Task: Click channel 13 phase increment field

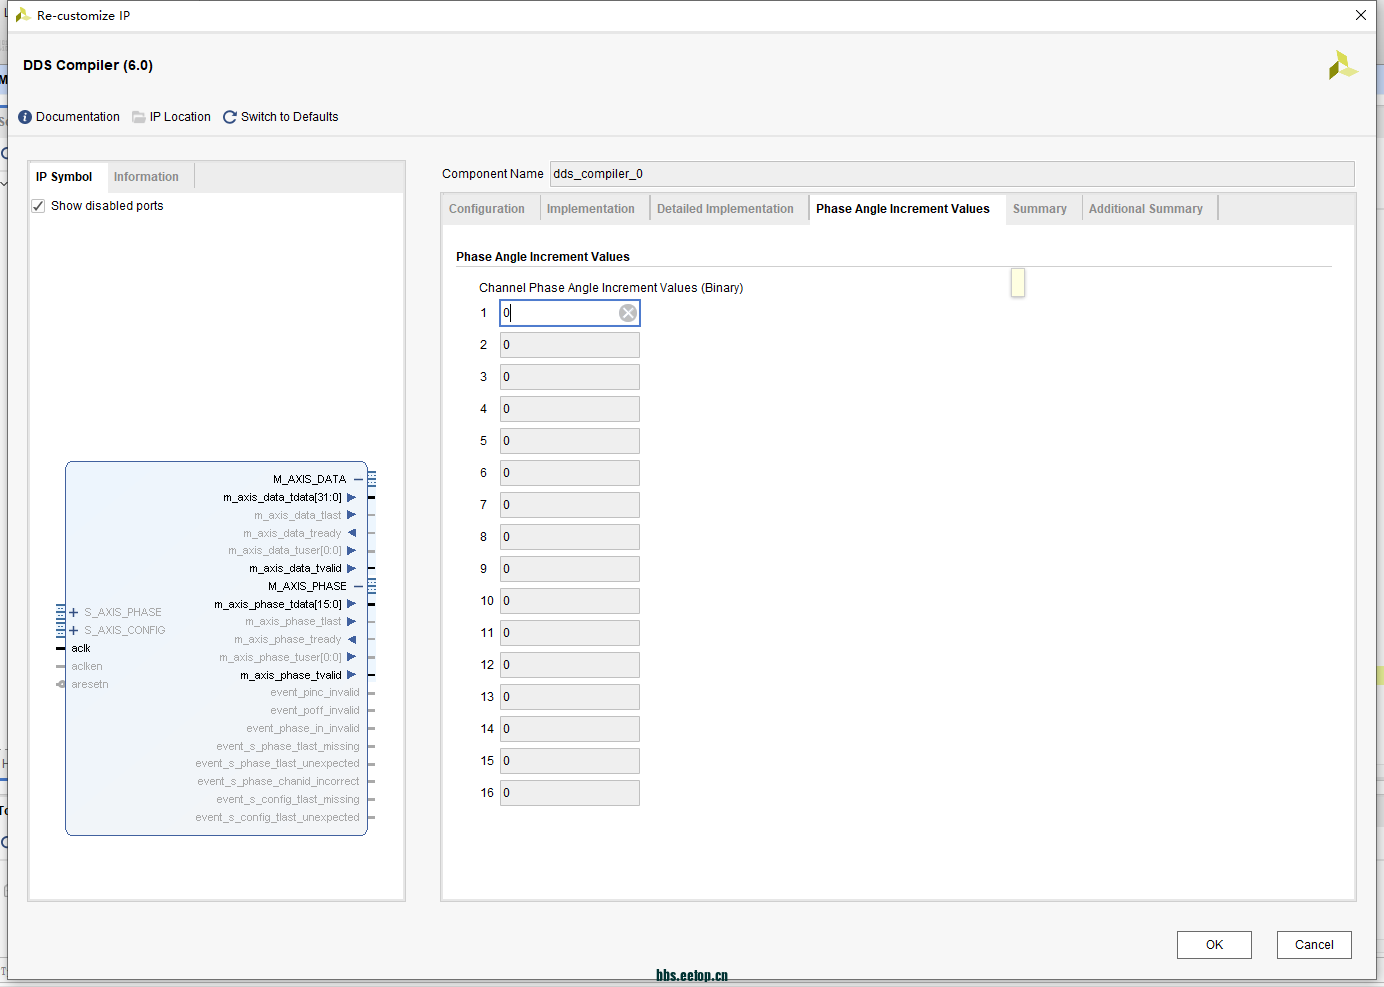Action: pyautogui.click(x=570, y=697)
